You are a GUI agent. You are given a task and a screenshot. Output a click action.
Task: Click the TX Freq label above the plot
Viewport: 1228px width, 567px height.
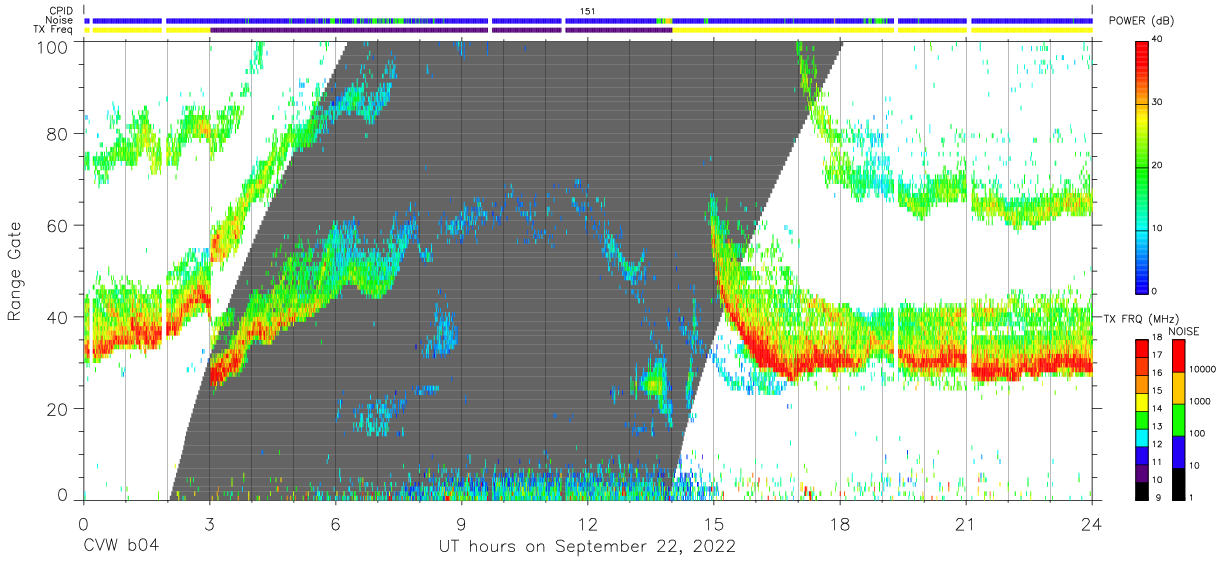click(54, 30)
